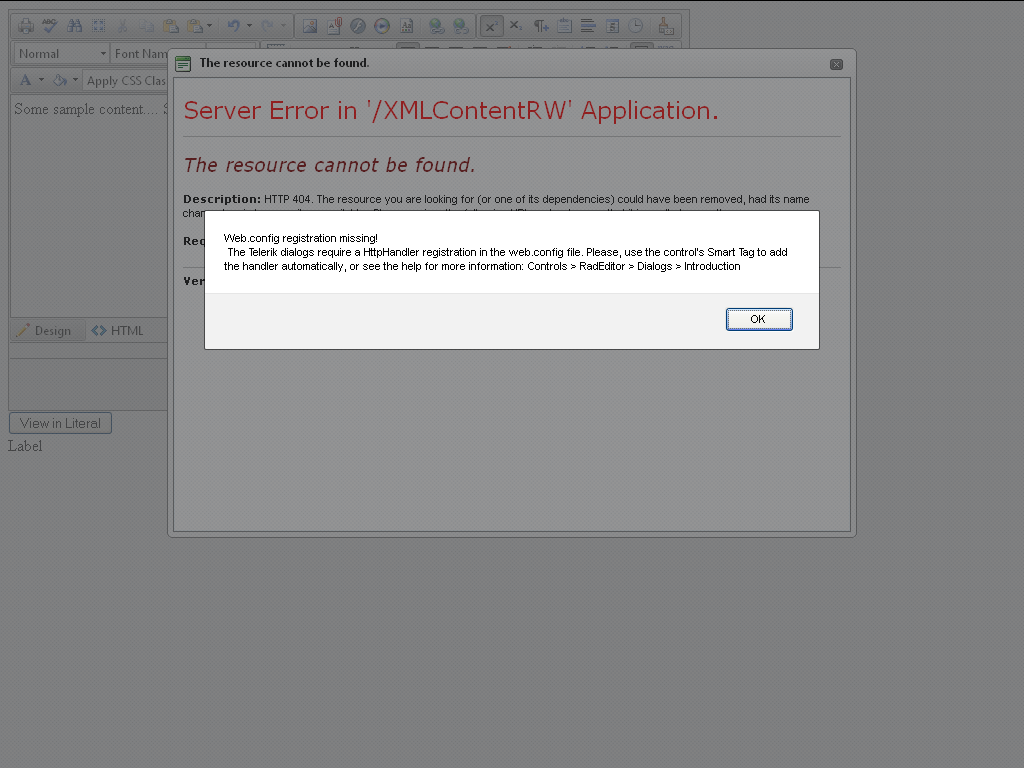Open the Image Manager tool
This screenshot has width=1024, height=768.
click(310, 26)
